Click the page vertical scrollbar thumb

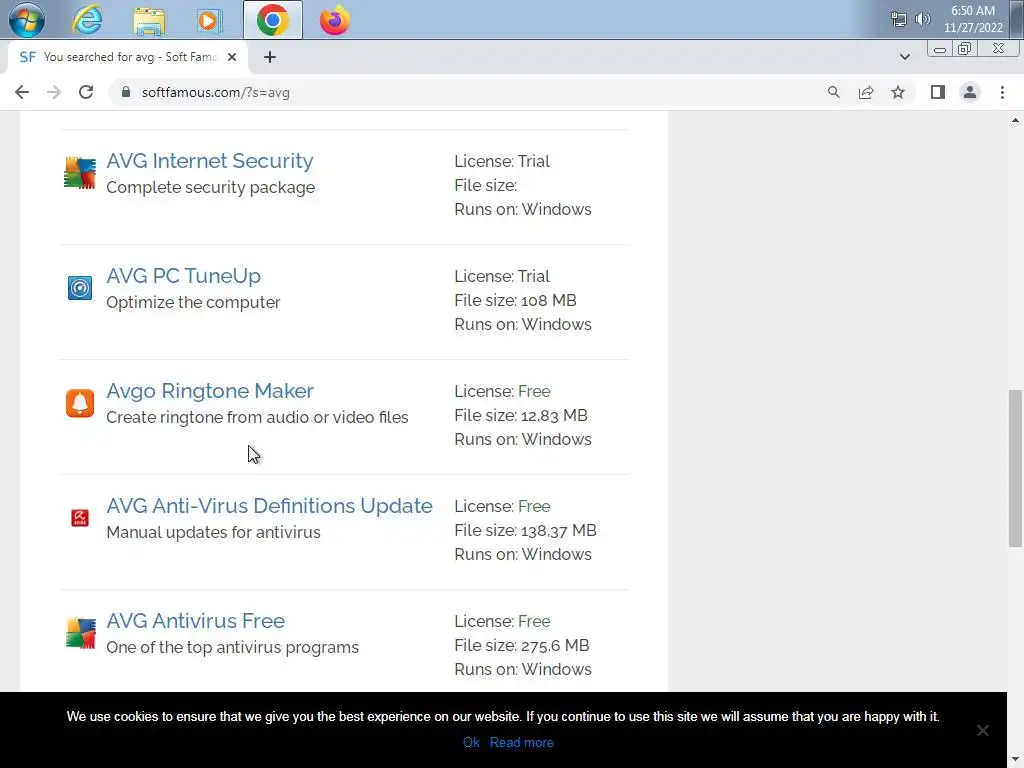(x=1015, y=468)
